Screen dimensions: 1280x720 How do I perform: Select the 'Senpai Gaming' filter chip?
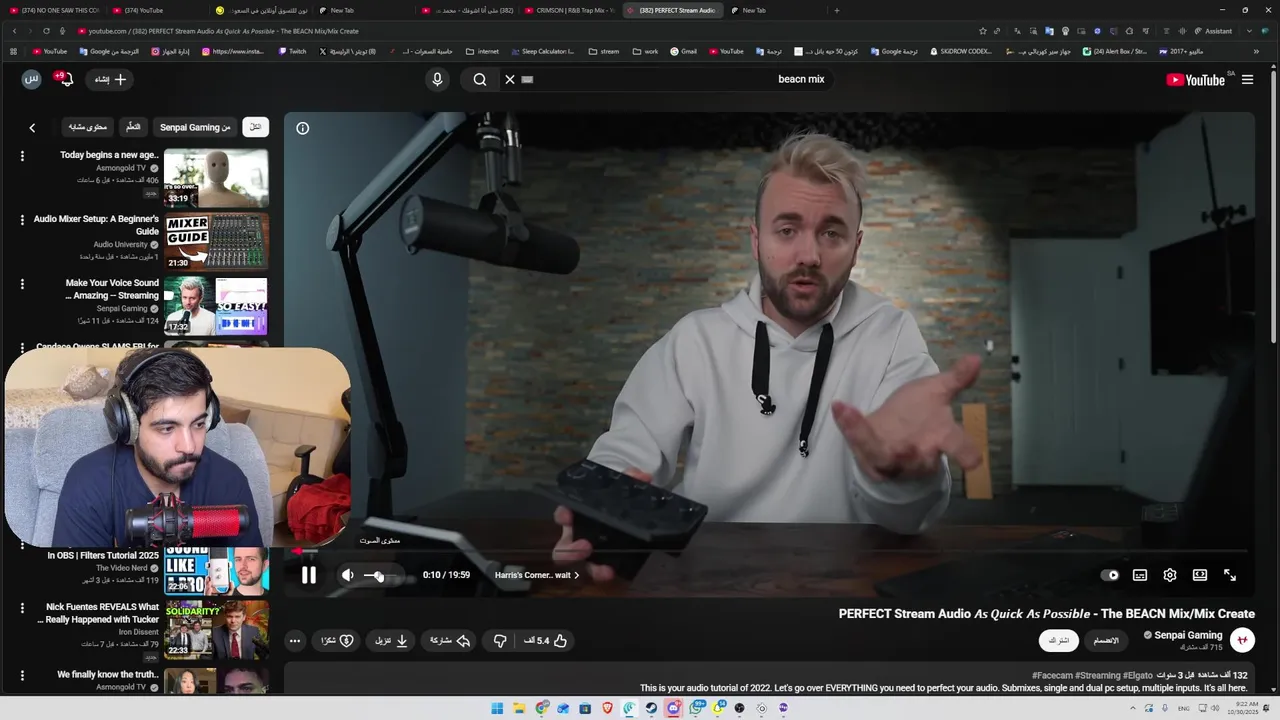point(195,127)
